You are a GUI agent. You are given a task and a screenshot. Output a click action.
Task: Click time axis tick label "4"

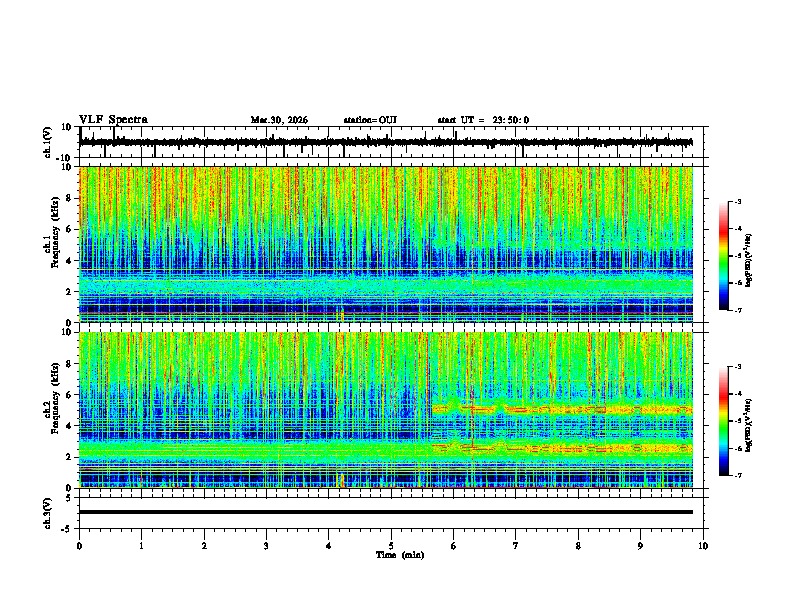pos(329,546)
